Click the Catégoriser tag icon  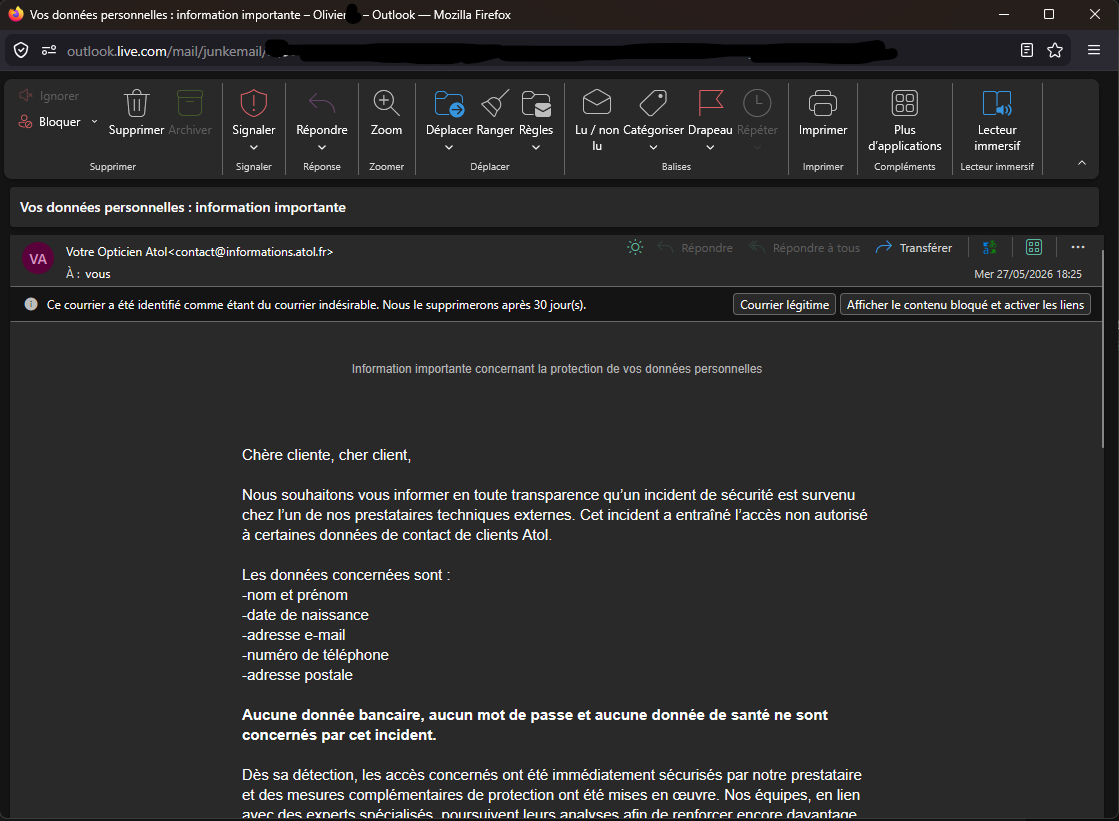[x=653, y=104]
